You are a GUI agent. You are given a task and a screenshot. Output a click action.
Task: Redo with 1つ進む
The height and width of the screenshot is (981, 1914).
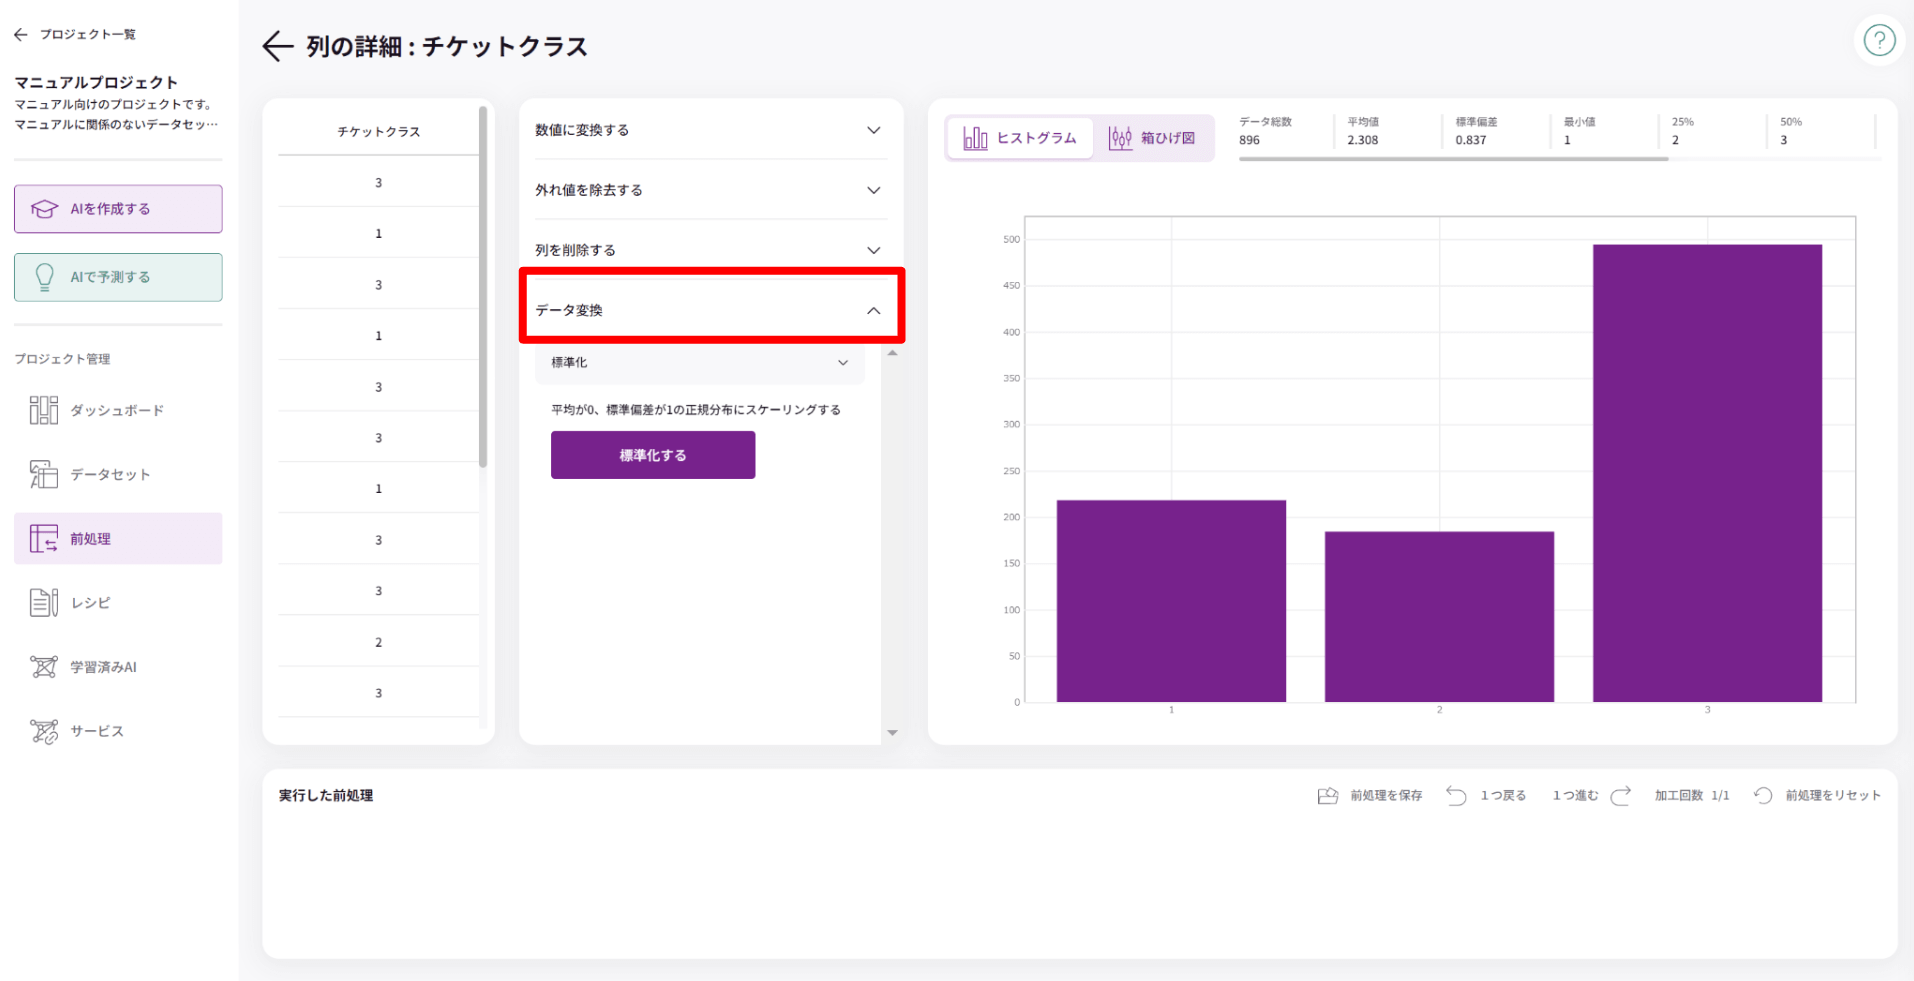(1591, 795)
